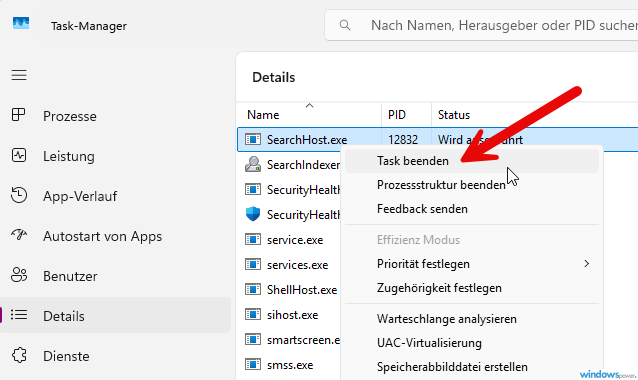Image resolution: width=638 pixels, height=380 pixels.
Task: Open the hamburger navigation menu
Action: coord(19,75)
